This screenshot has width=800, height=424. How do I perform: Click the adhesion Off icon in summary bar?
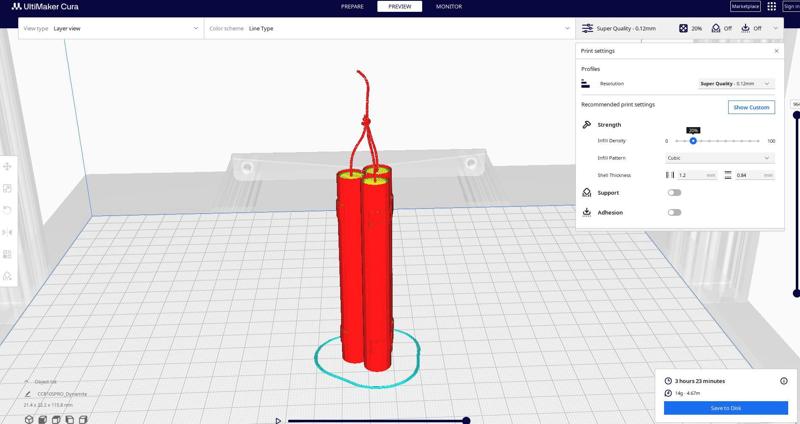pyautogui.click(x=745, y=29)
